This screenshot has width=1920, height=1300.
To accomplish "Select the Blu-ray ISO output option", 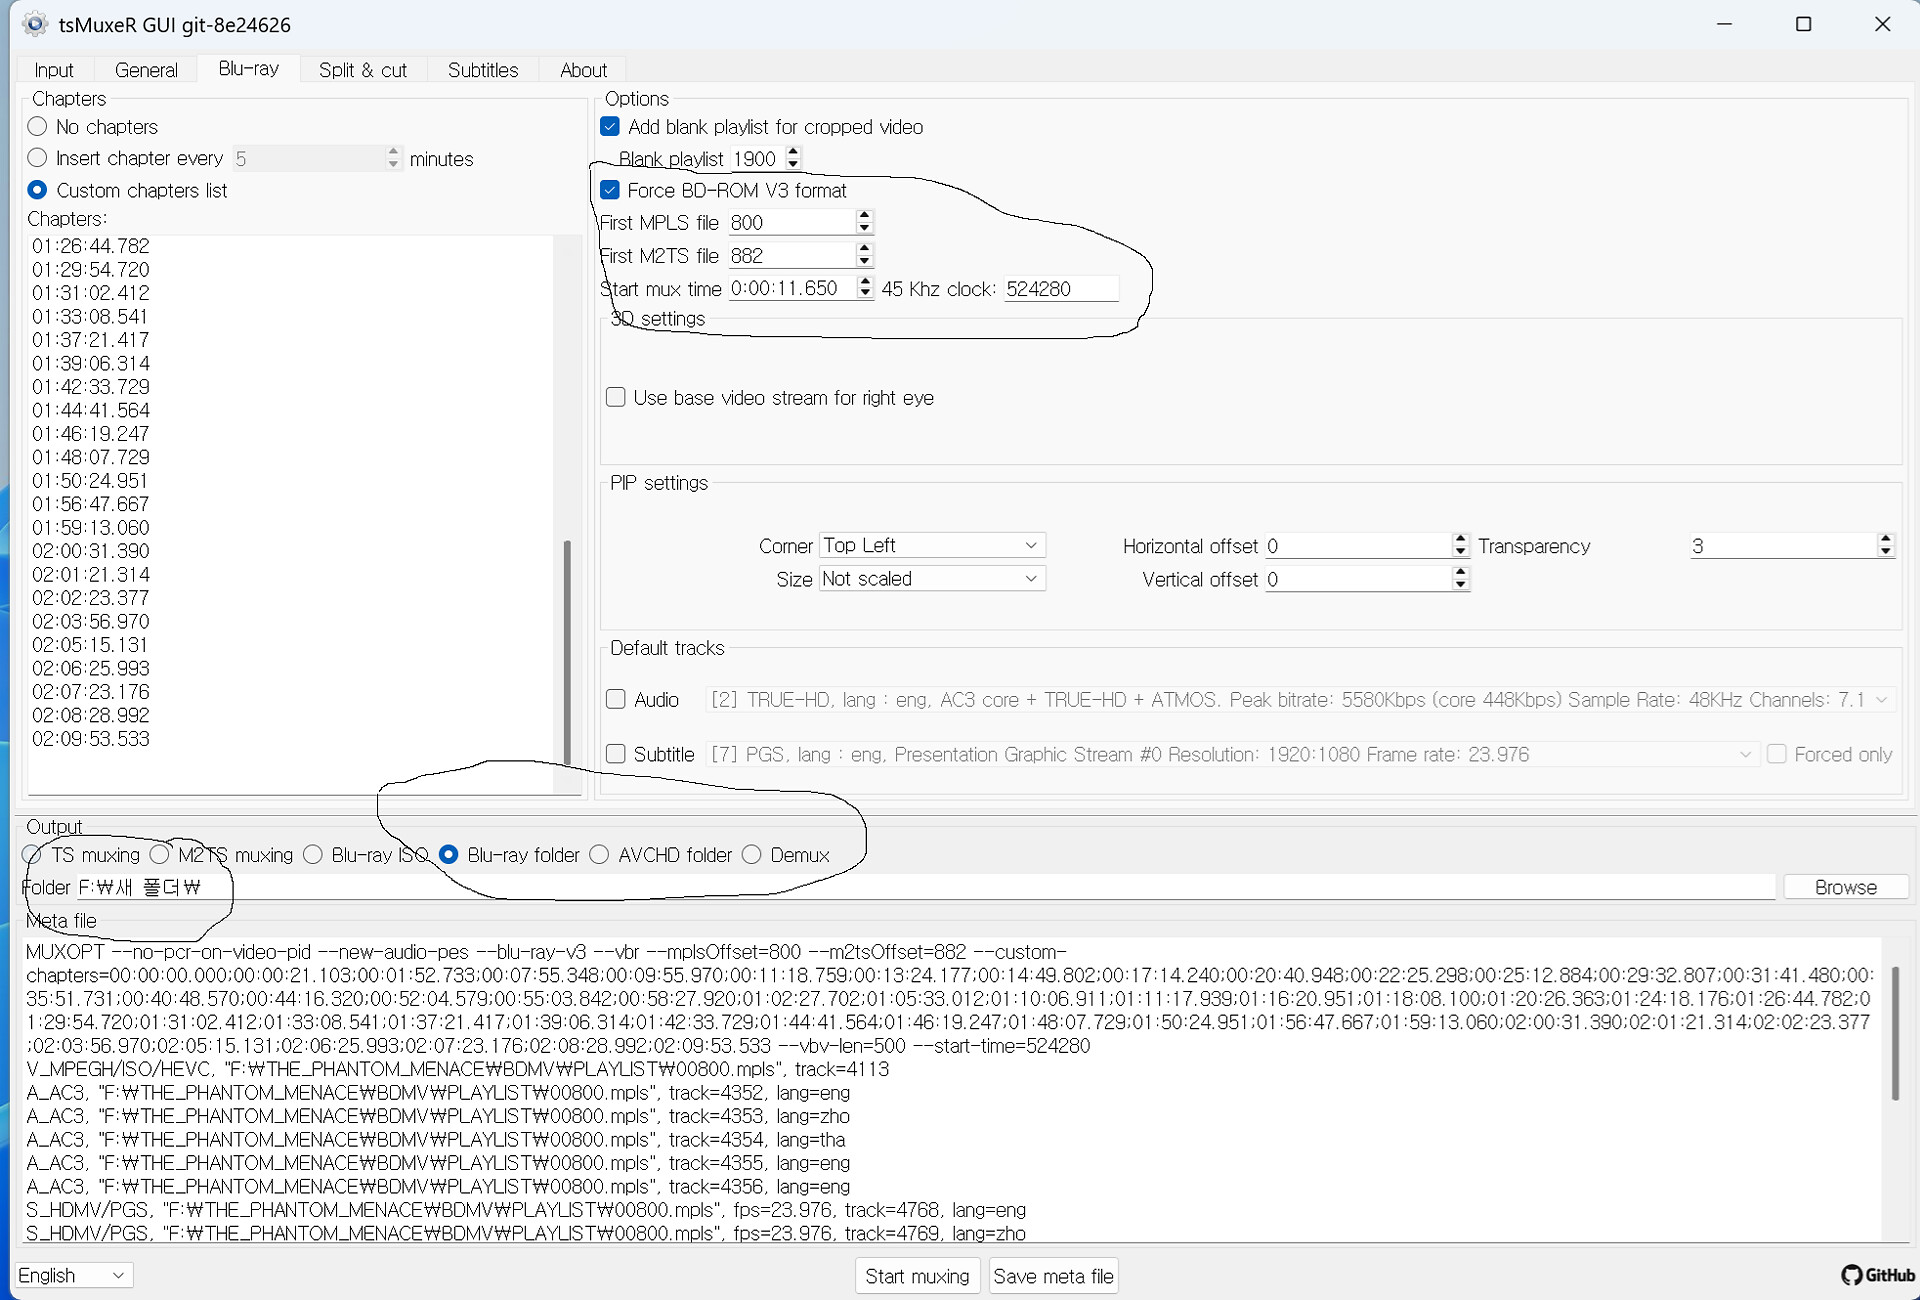I will click(314, 855).
